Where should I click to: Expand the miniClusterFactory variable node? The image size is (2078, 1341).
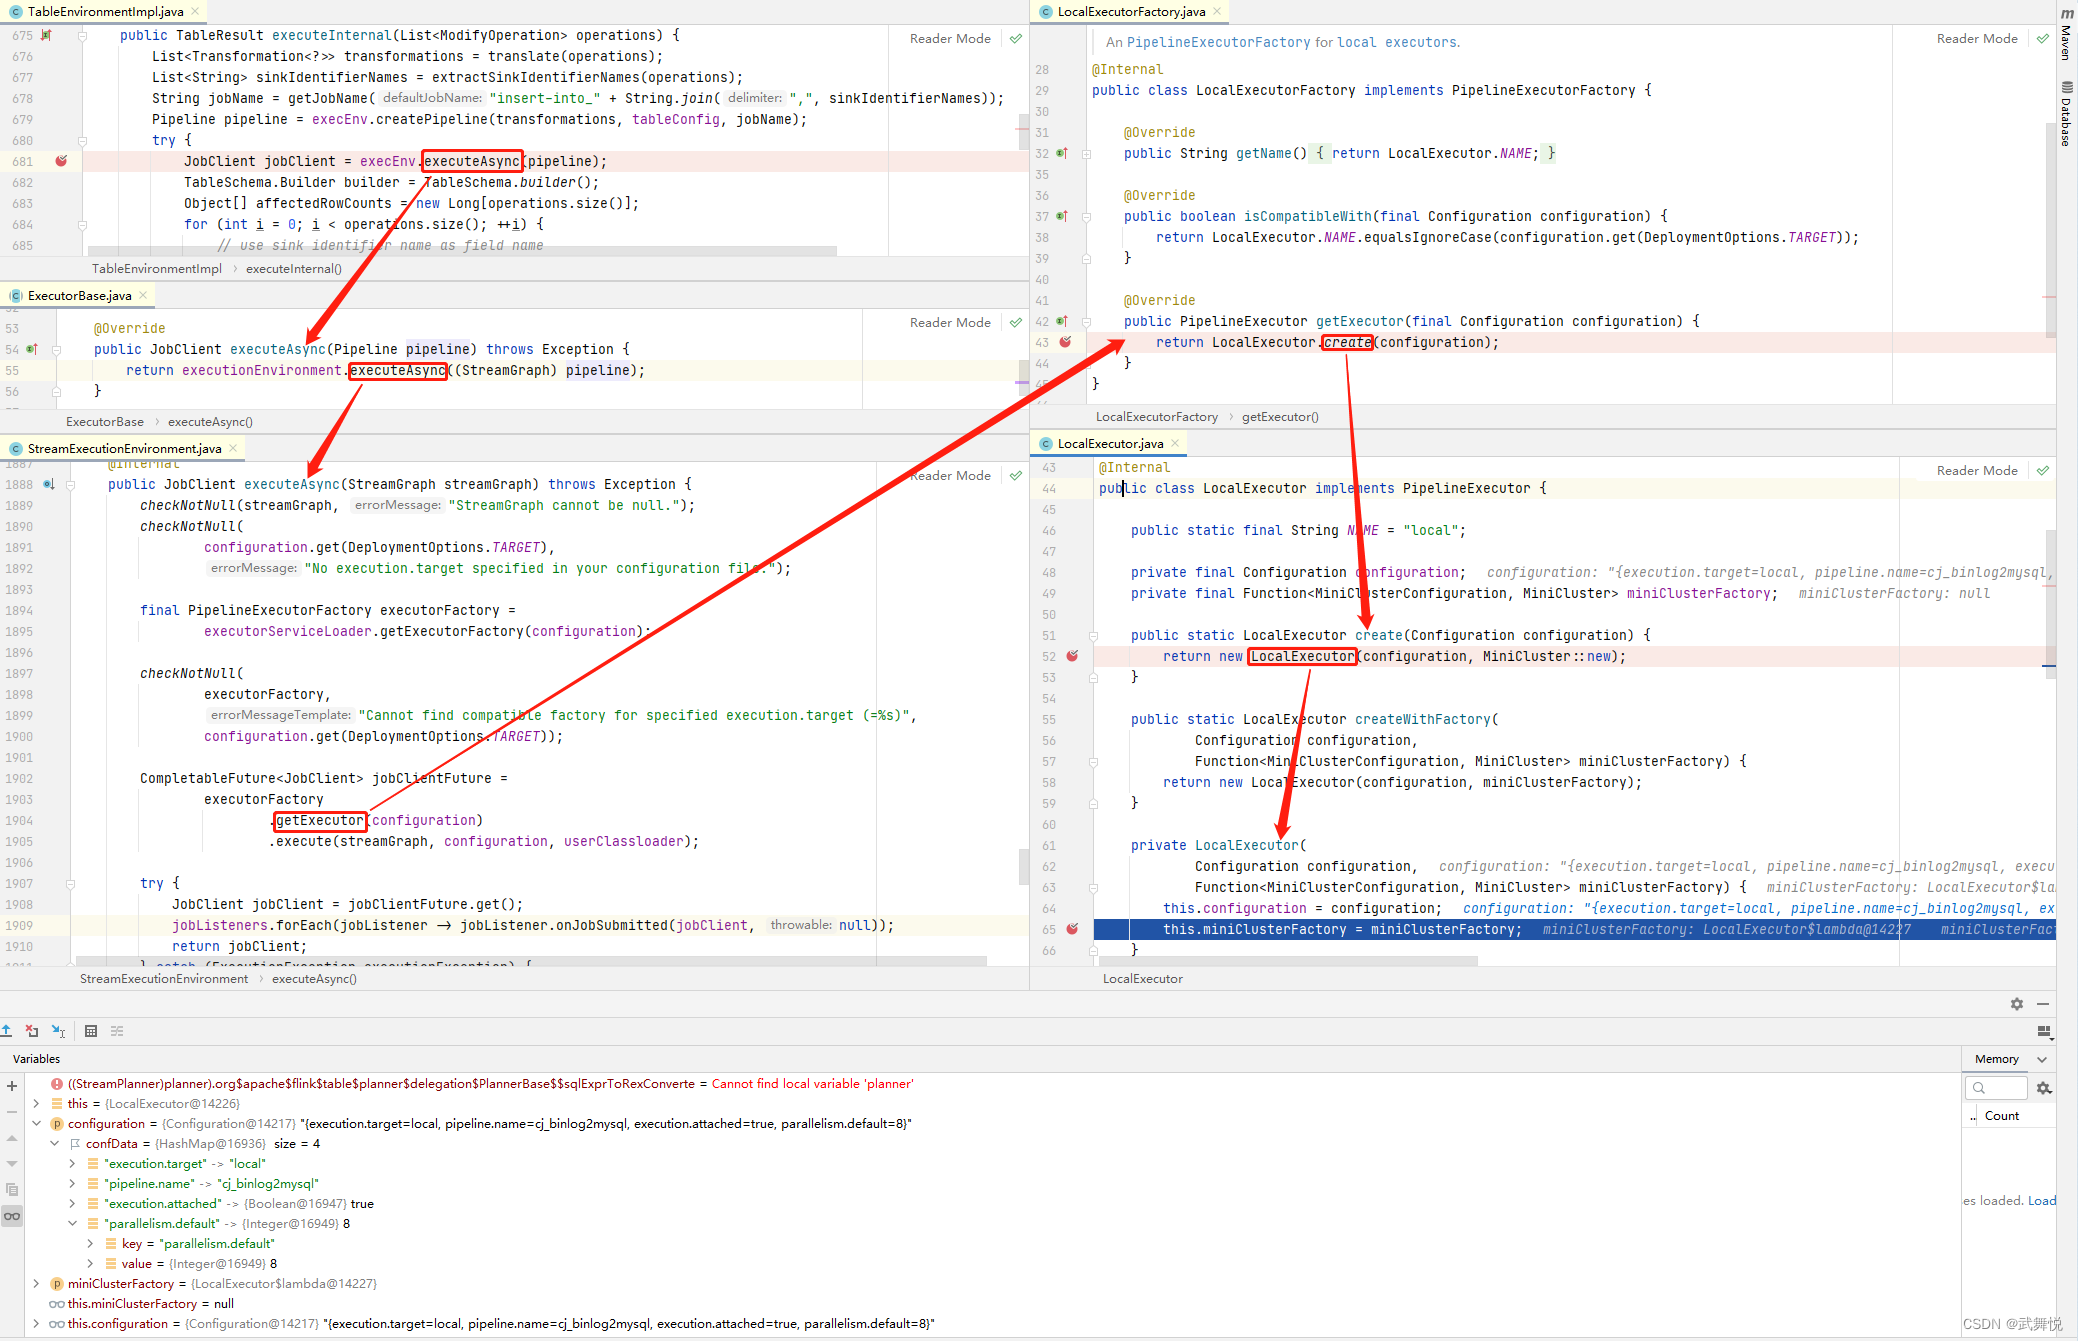[37, 1284]
